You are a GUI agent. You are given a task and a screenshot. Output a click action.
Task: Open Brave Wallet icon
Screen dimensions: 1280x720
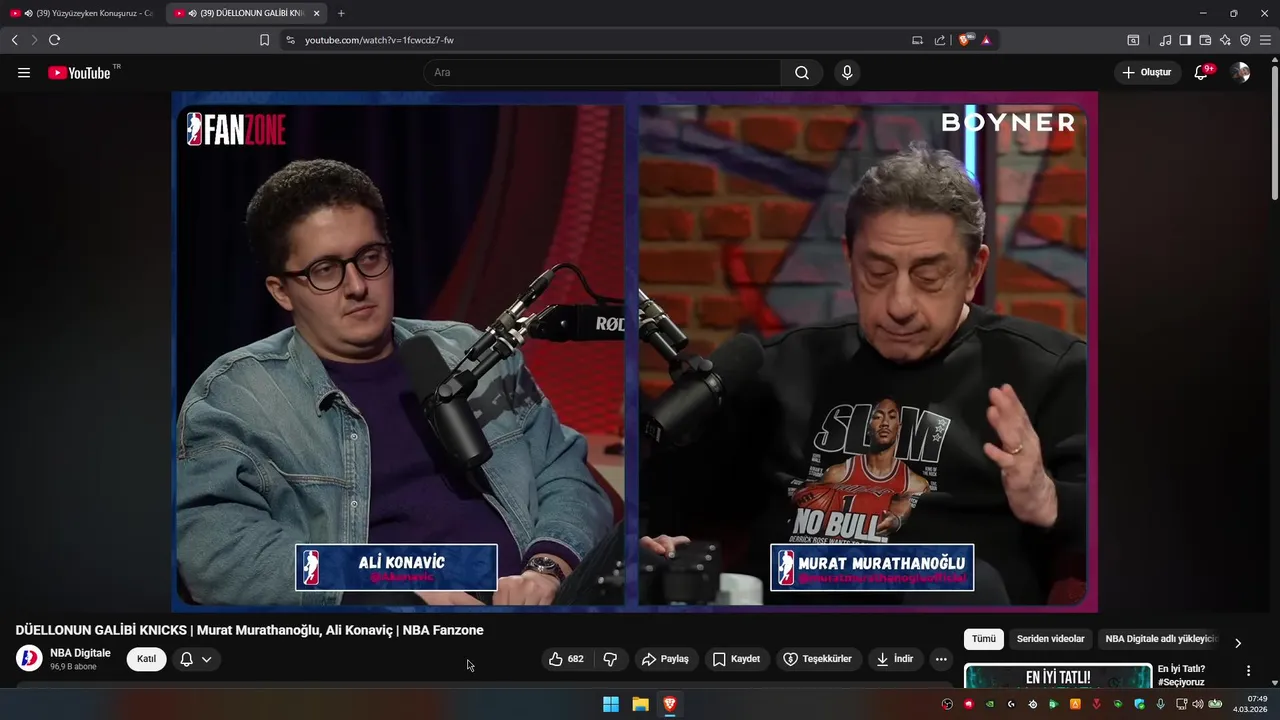pos(1205,40)
